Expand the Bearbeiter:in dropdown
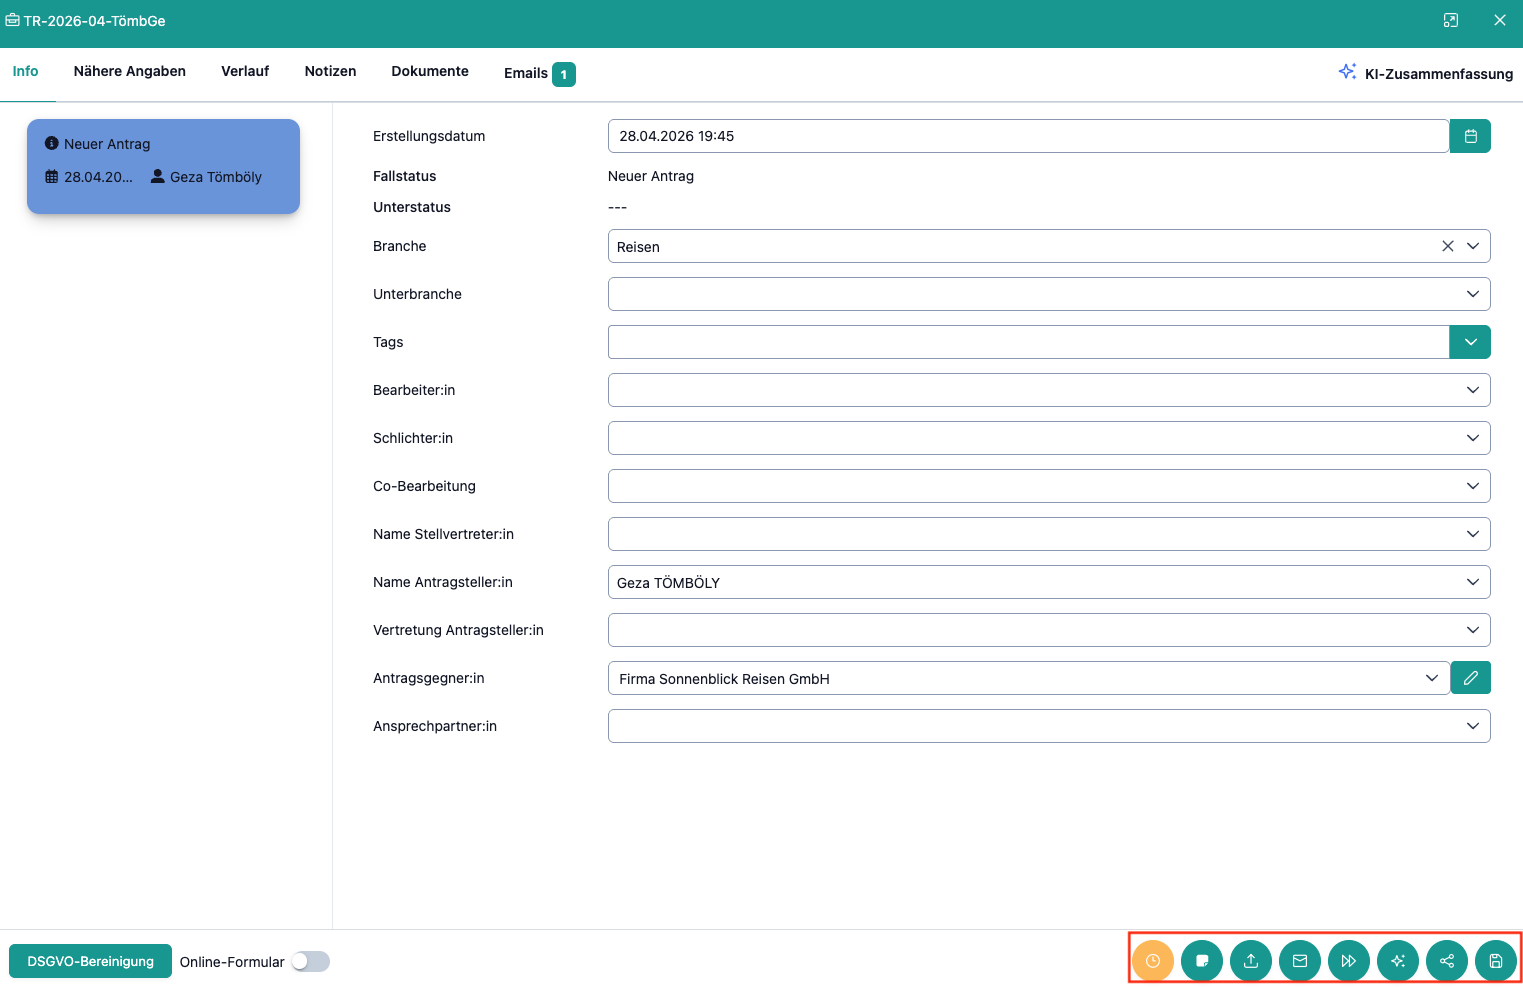The image size is (1523, 987). click(1473, 390)
